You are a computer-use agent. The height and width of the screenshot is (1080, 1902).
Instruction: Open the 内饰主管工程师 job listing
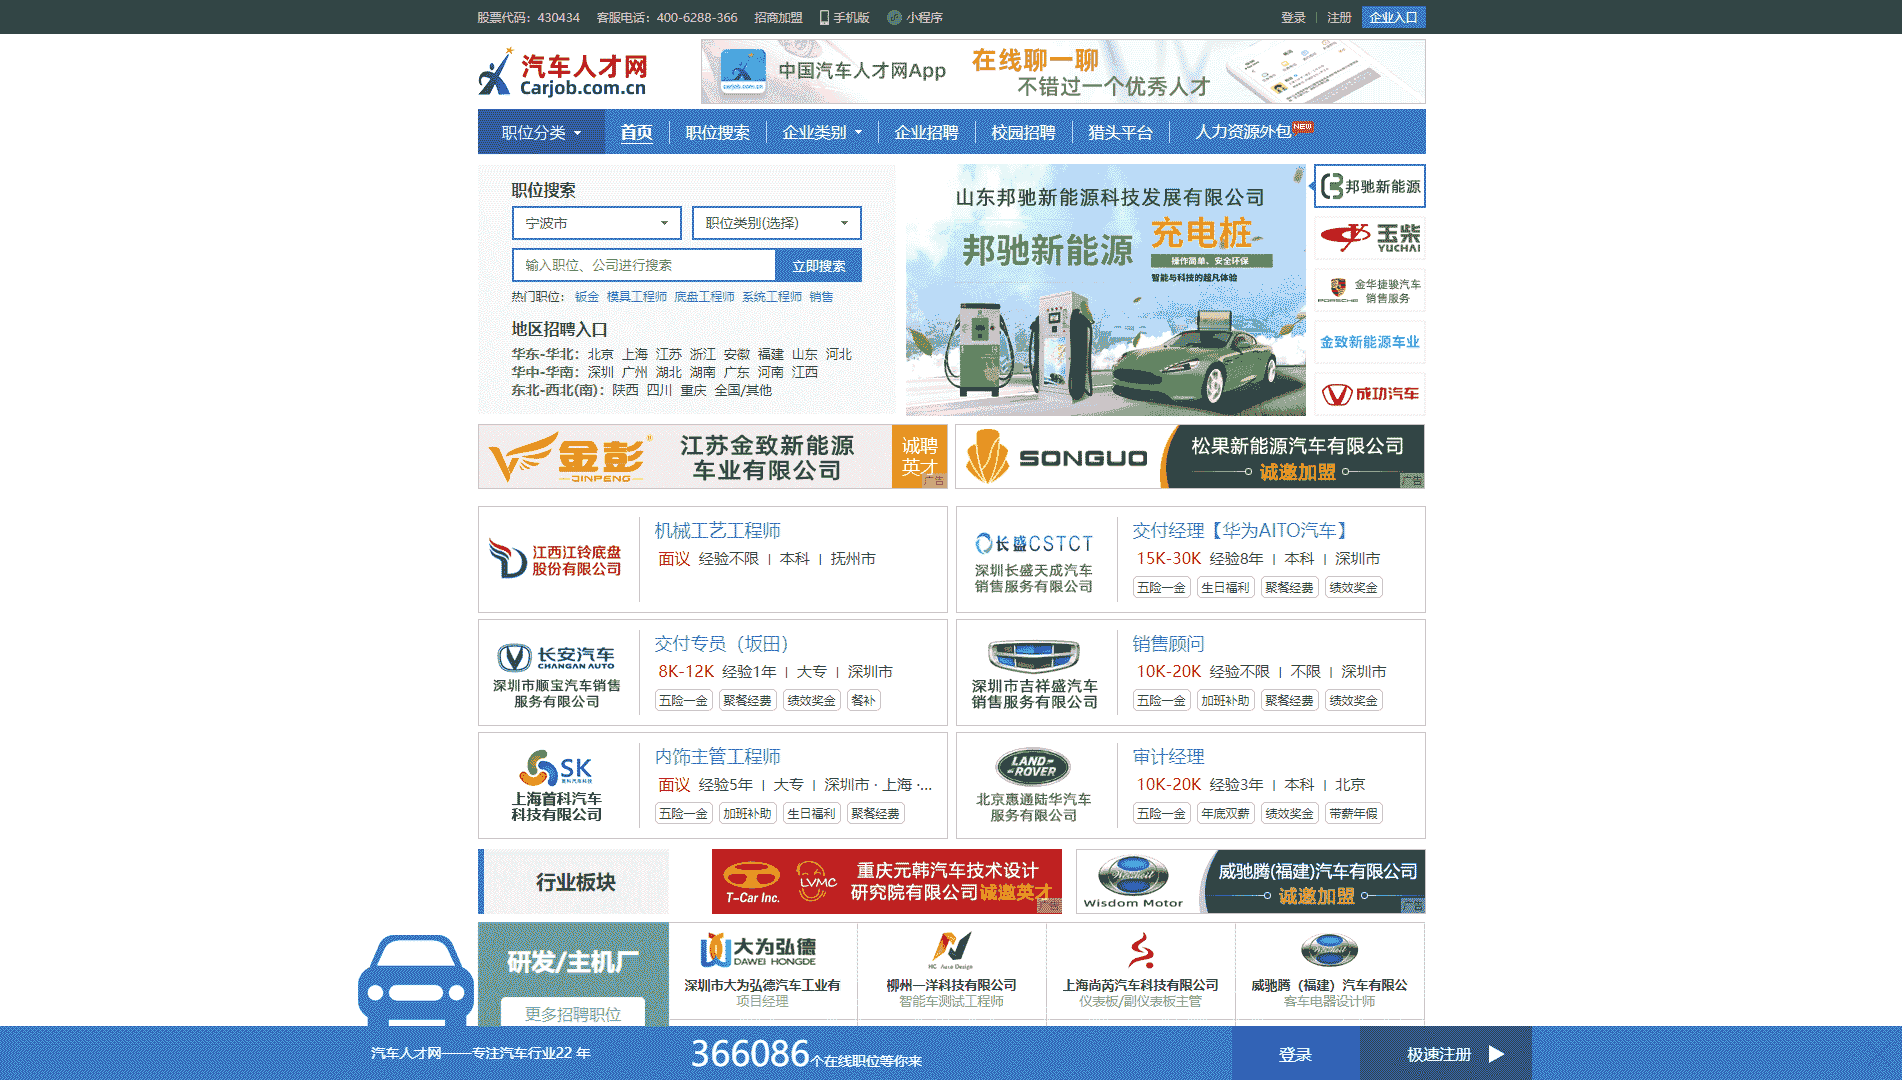coord(717,756)
